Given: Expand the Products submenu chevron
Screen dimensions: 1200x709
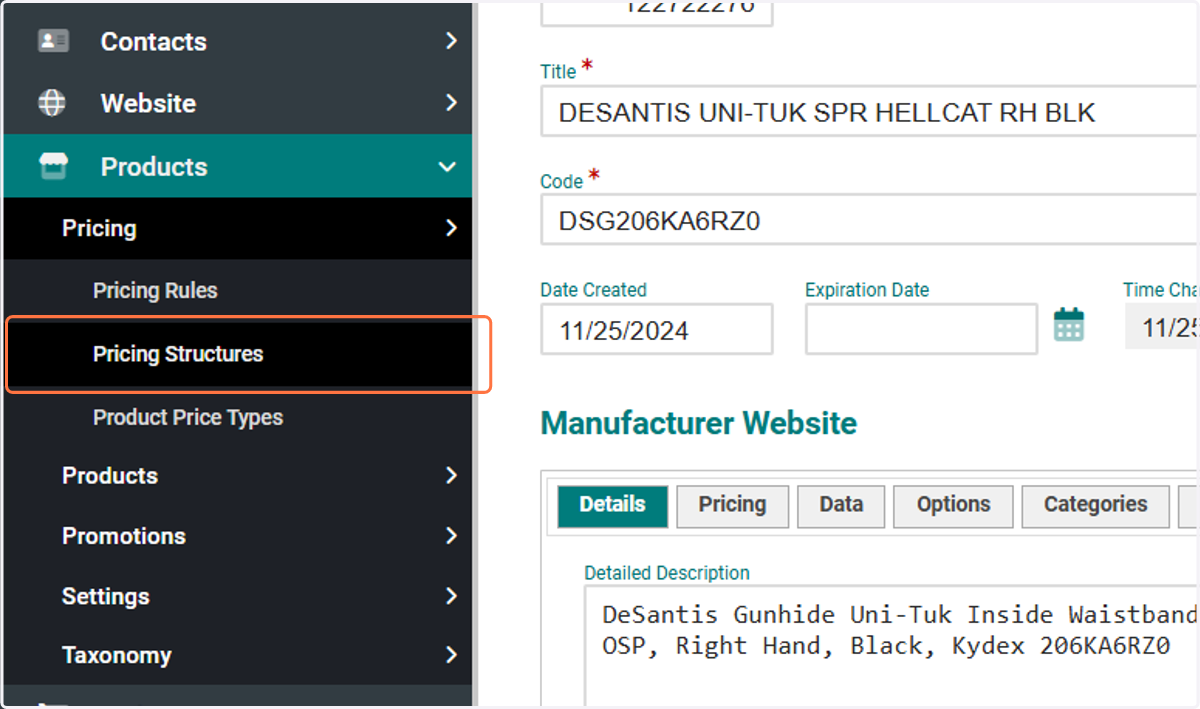Looking at the screenshot, I should click(451, 475).
